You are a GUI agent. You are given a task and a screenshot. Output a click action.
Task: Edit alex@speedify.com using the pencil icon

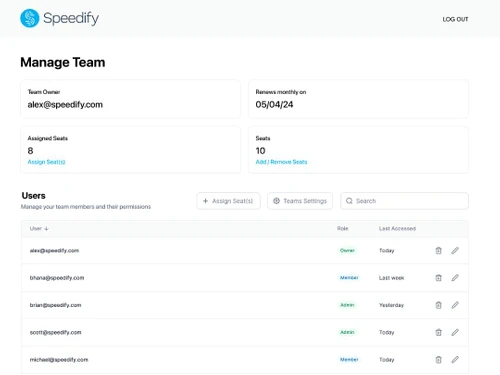[x=455, y=250]
